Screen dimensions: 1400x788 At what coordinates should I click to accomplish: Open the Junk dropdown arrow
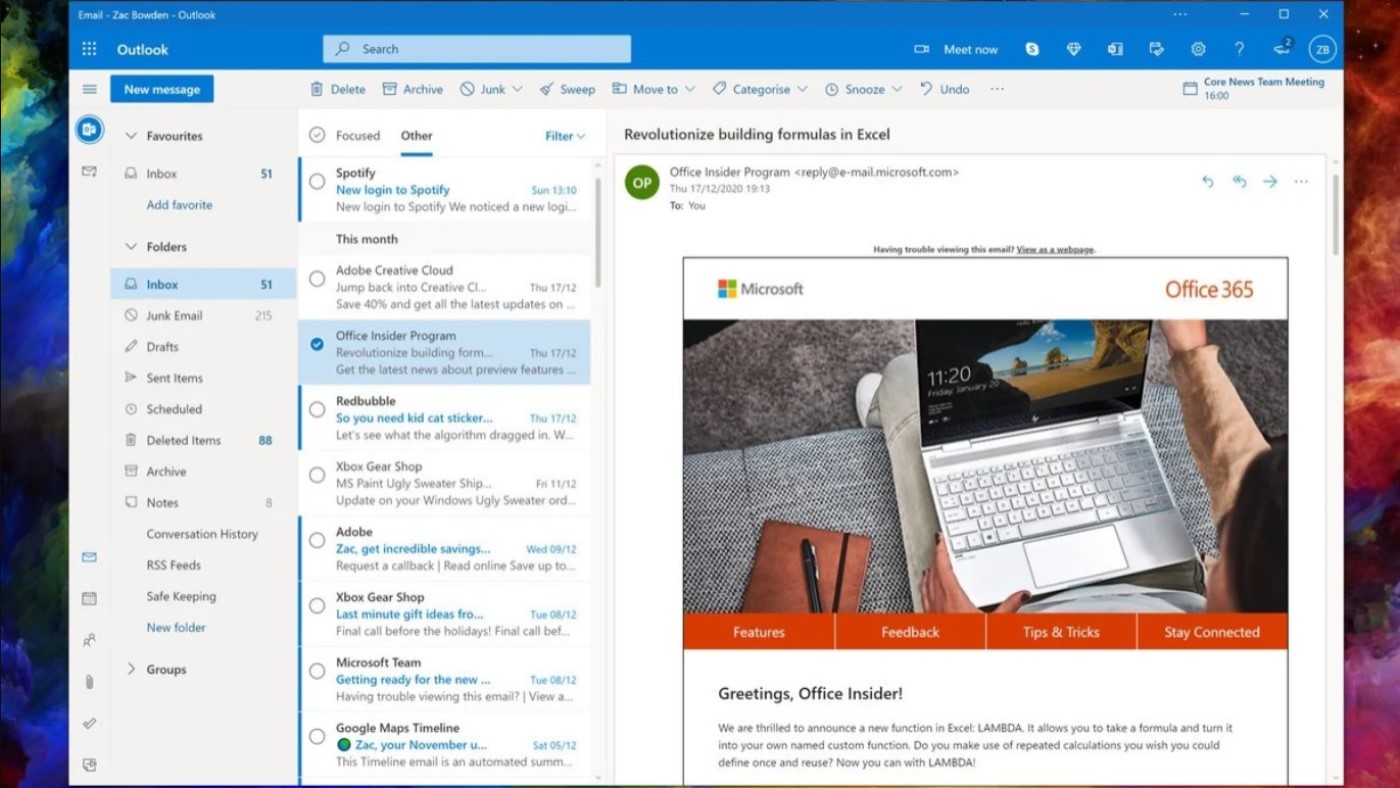point(517,89)
